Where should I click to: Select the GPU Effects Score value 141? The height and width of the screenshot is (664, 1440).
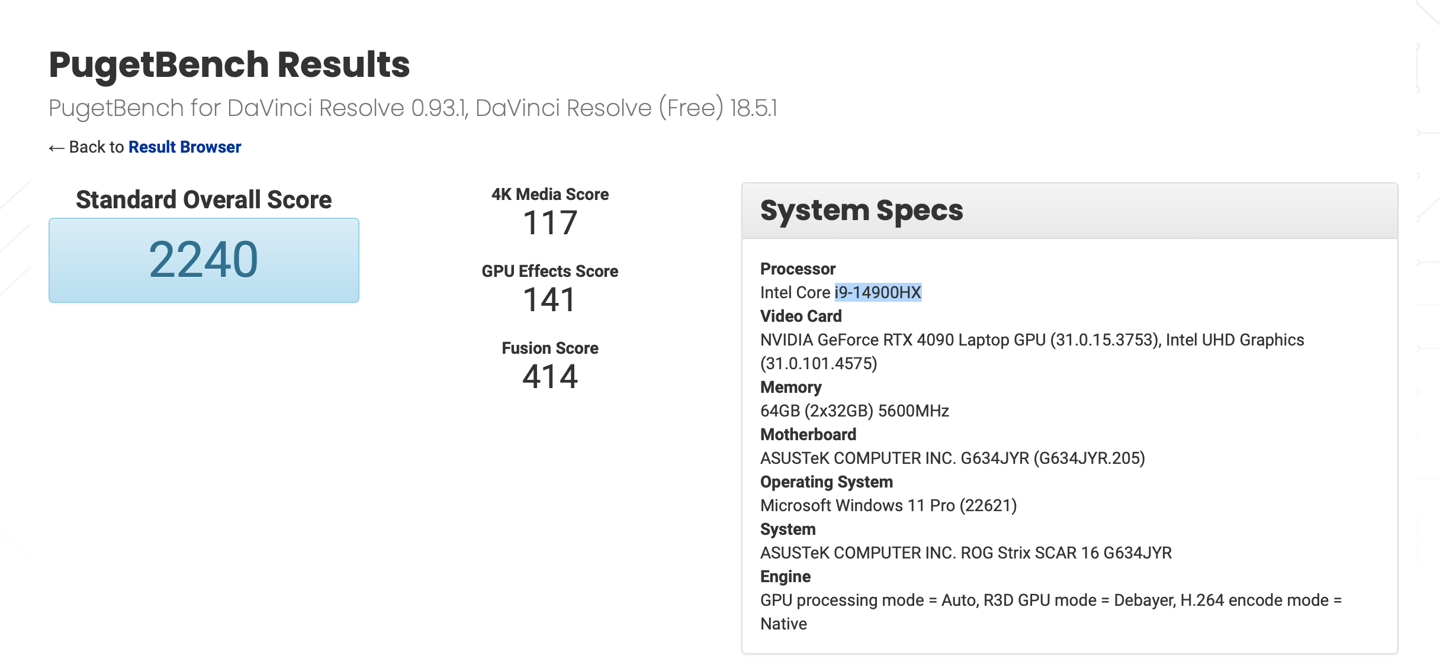550,300
